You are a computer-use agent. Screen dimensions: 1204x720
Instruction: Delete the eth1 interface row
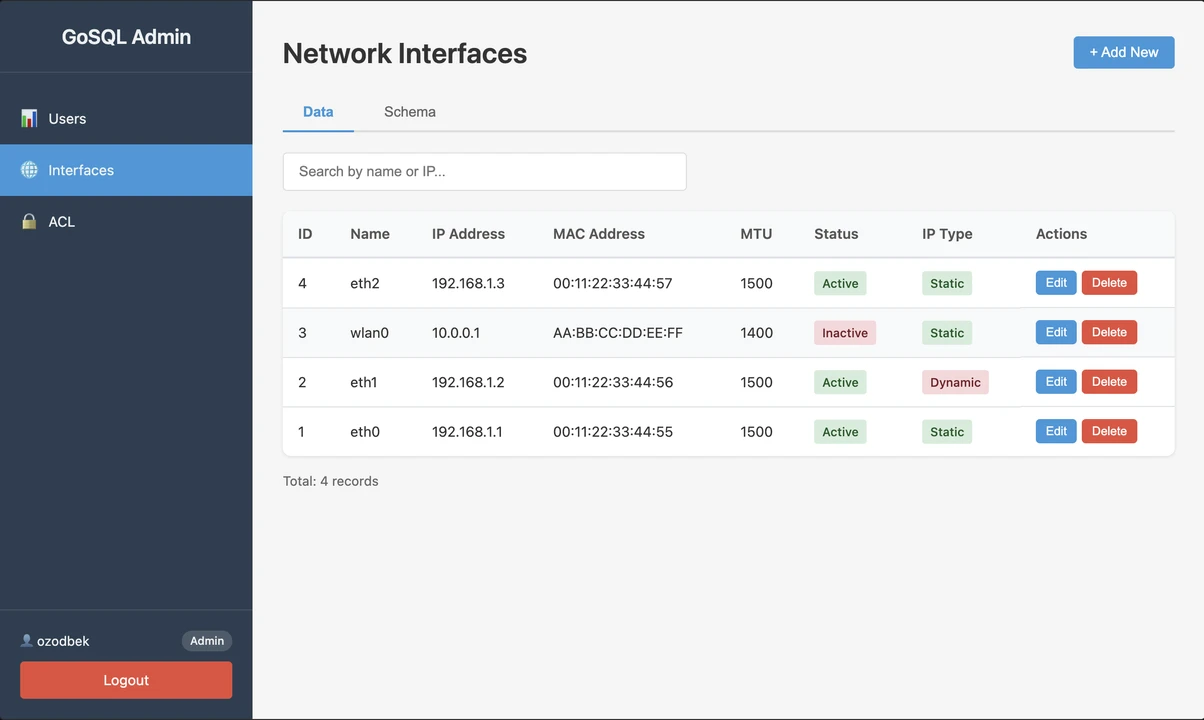[1109, 382]
